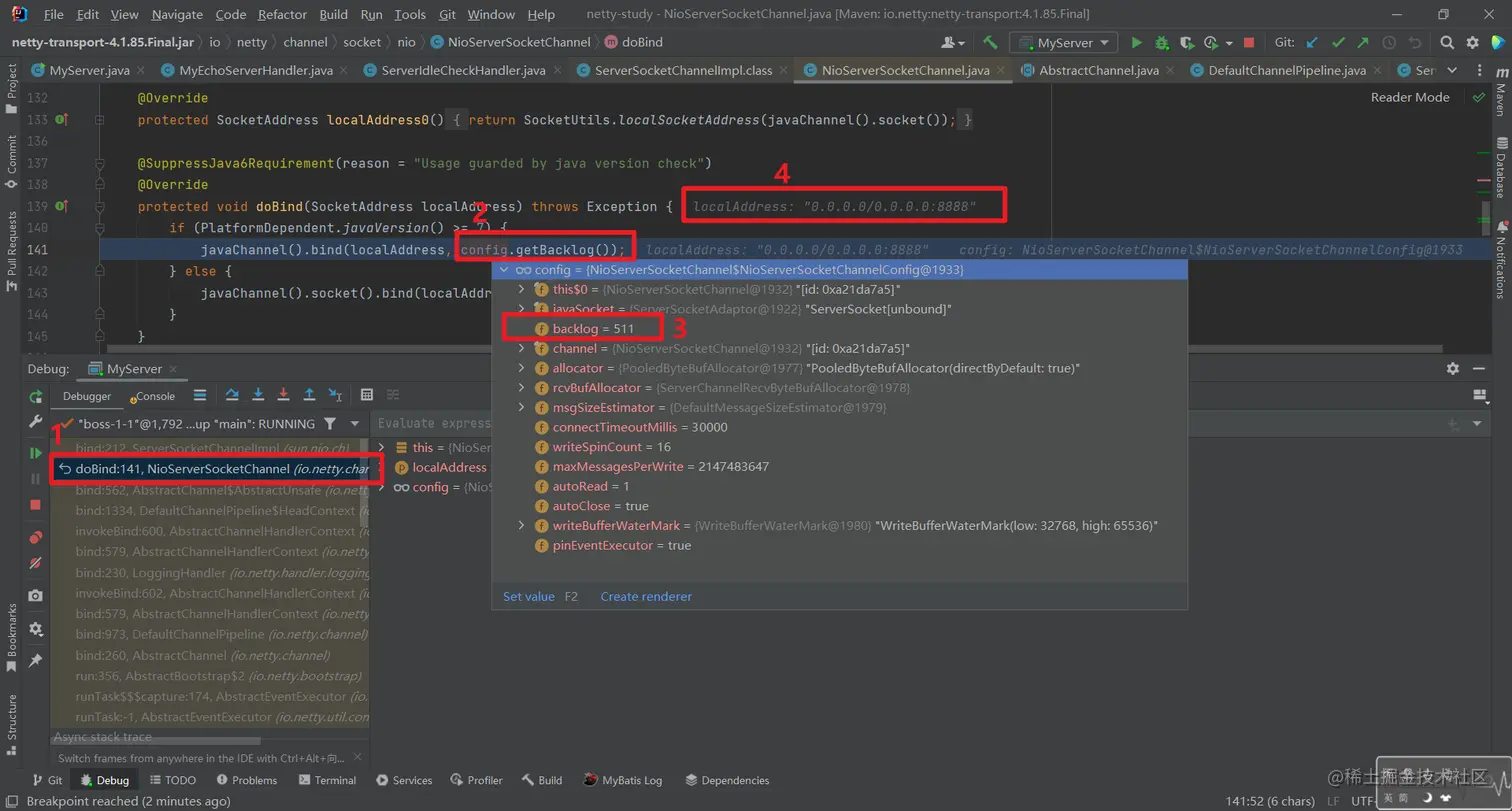Open the Build menu
Viewport: 1512px width, 811px height.
coord(334,15)
